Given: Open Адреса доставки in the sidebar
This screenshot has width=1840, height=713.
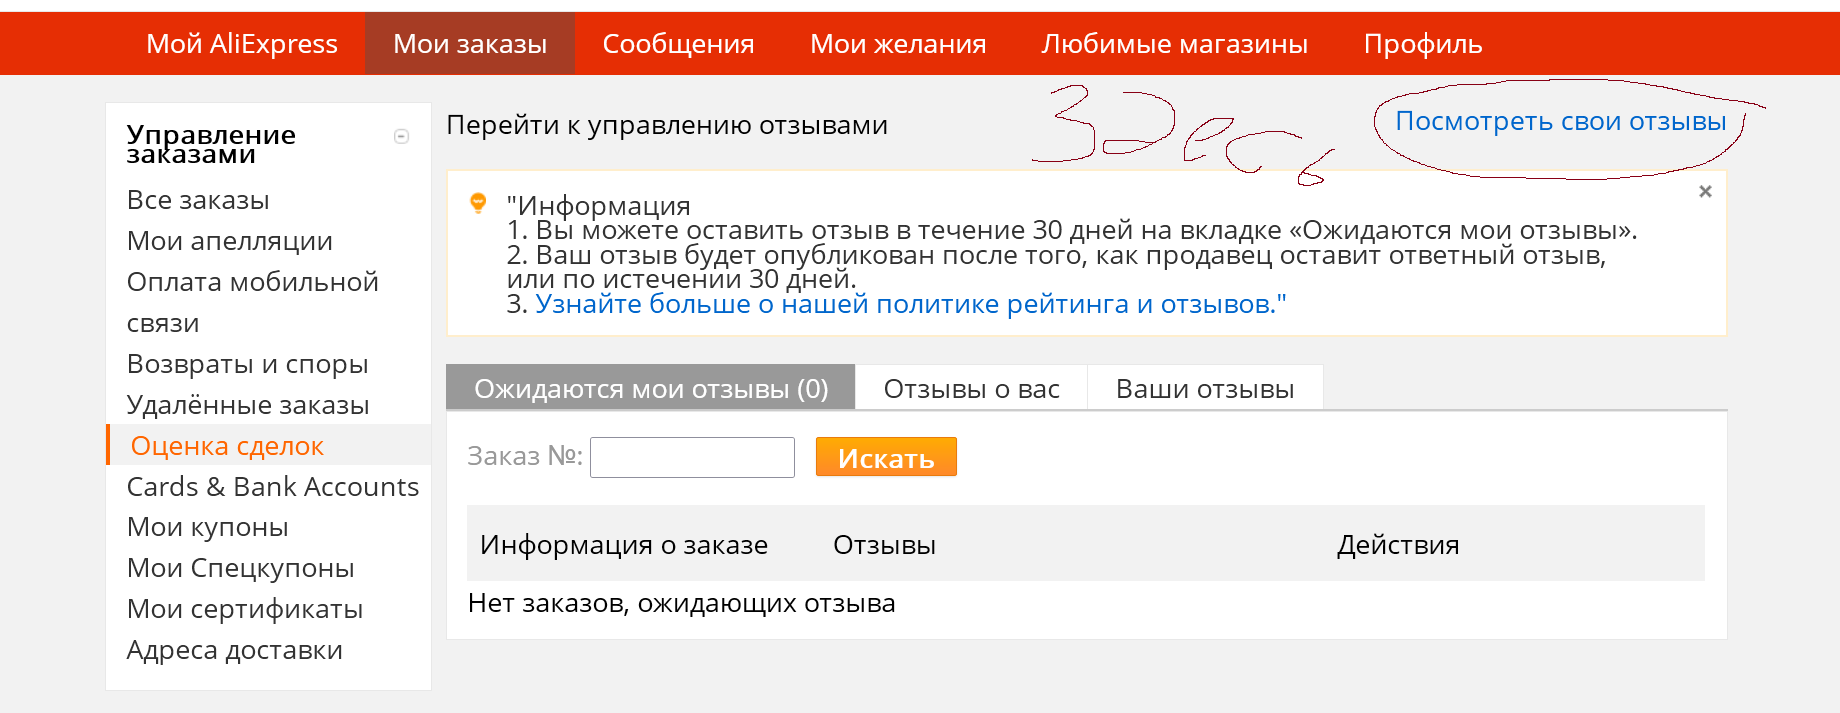Looking at the screenshot, I should click(x=235, y=650).
